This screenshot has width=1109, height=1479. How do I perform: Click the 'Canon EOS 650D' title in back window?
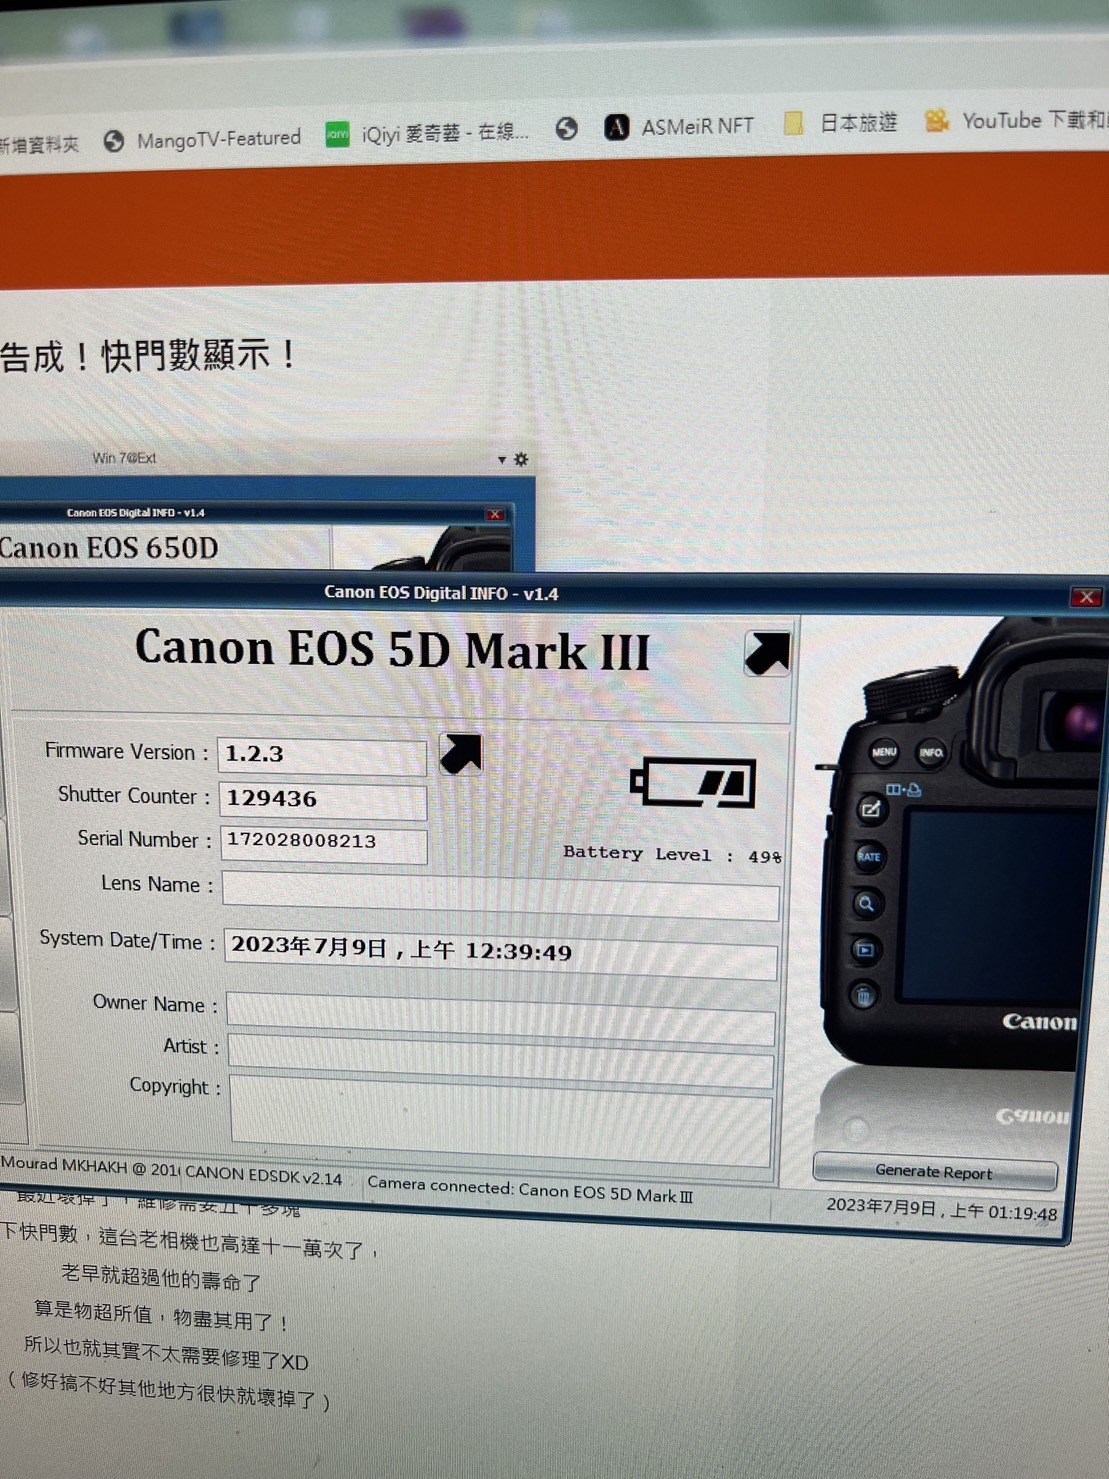[x=108, y=548]
